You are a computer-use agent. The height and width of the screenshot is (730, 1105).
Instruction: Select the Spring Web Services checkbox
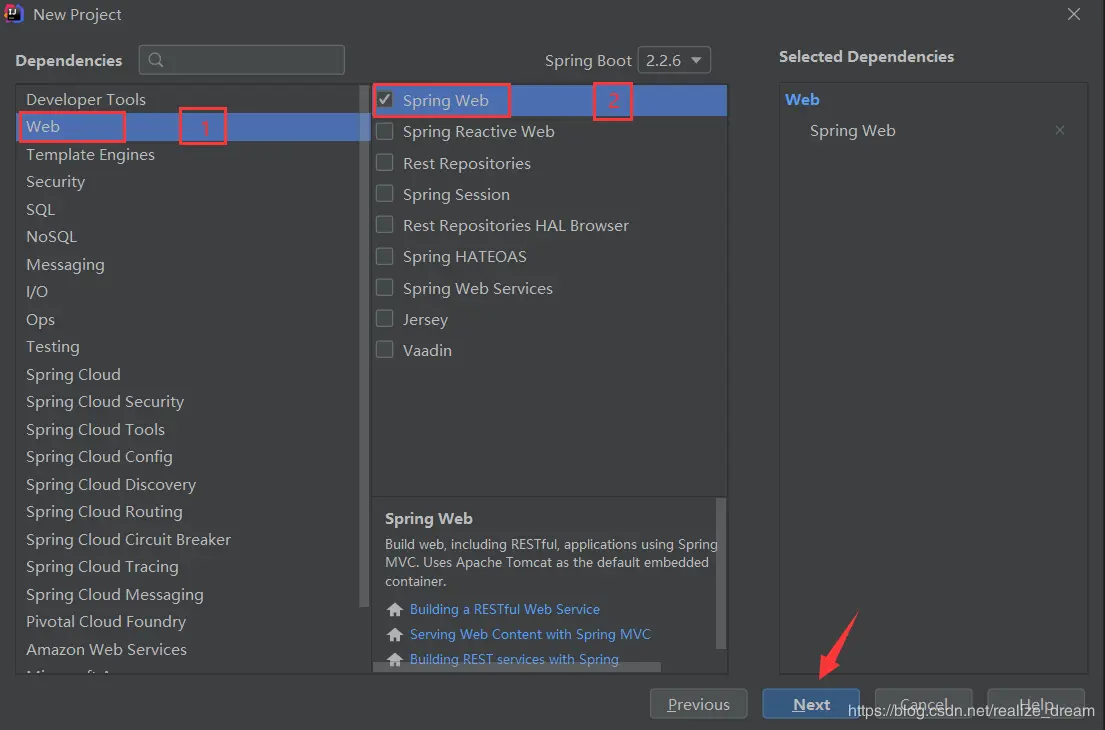coord(385,287)
